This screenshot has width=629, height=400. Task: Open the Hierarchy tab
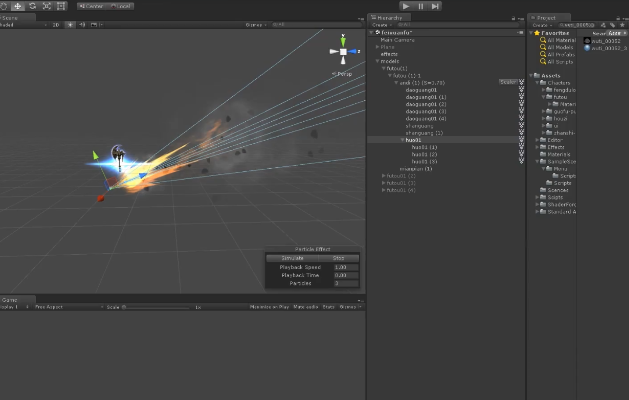pyautogui.click(x=388, y=18)
